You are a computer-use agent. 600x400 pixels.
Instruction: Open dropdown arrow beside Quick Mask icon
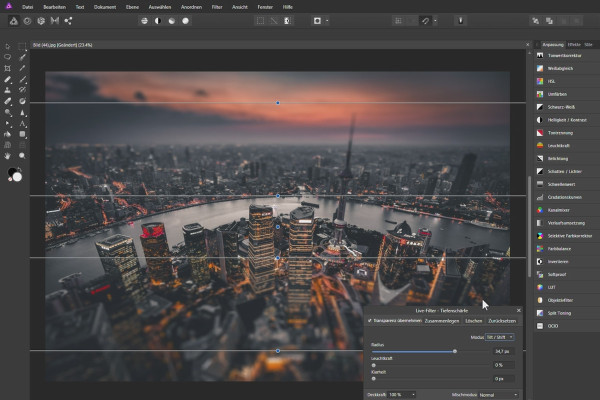(x=327, y=21)
